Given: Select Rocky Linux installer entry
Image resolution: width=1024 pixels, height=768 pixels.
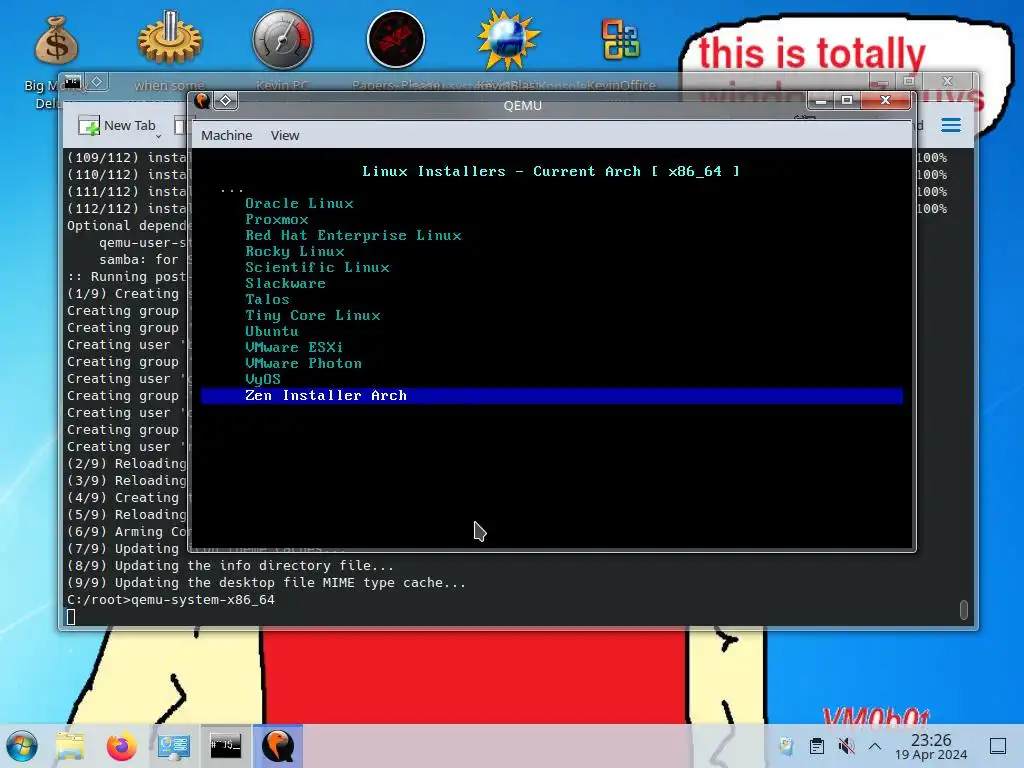Looking at the screenshot, I should [x=295, y=251].
